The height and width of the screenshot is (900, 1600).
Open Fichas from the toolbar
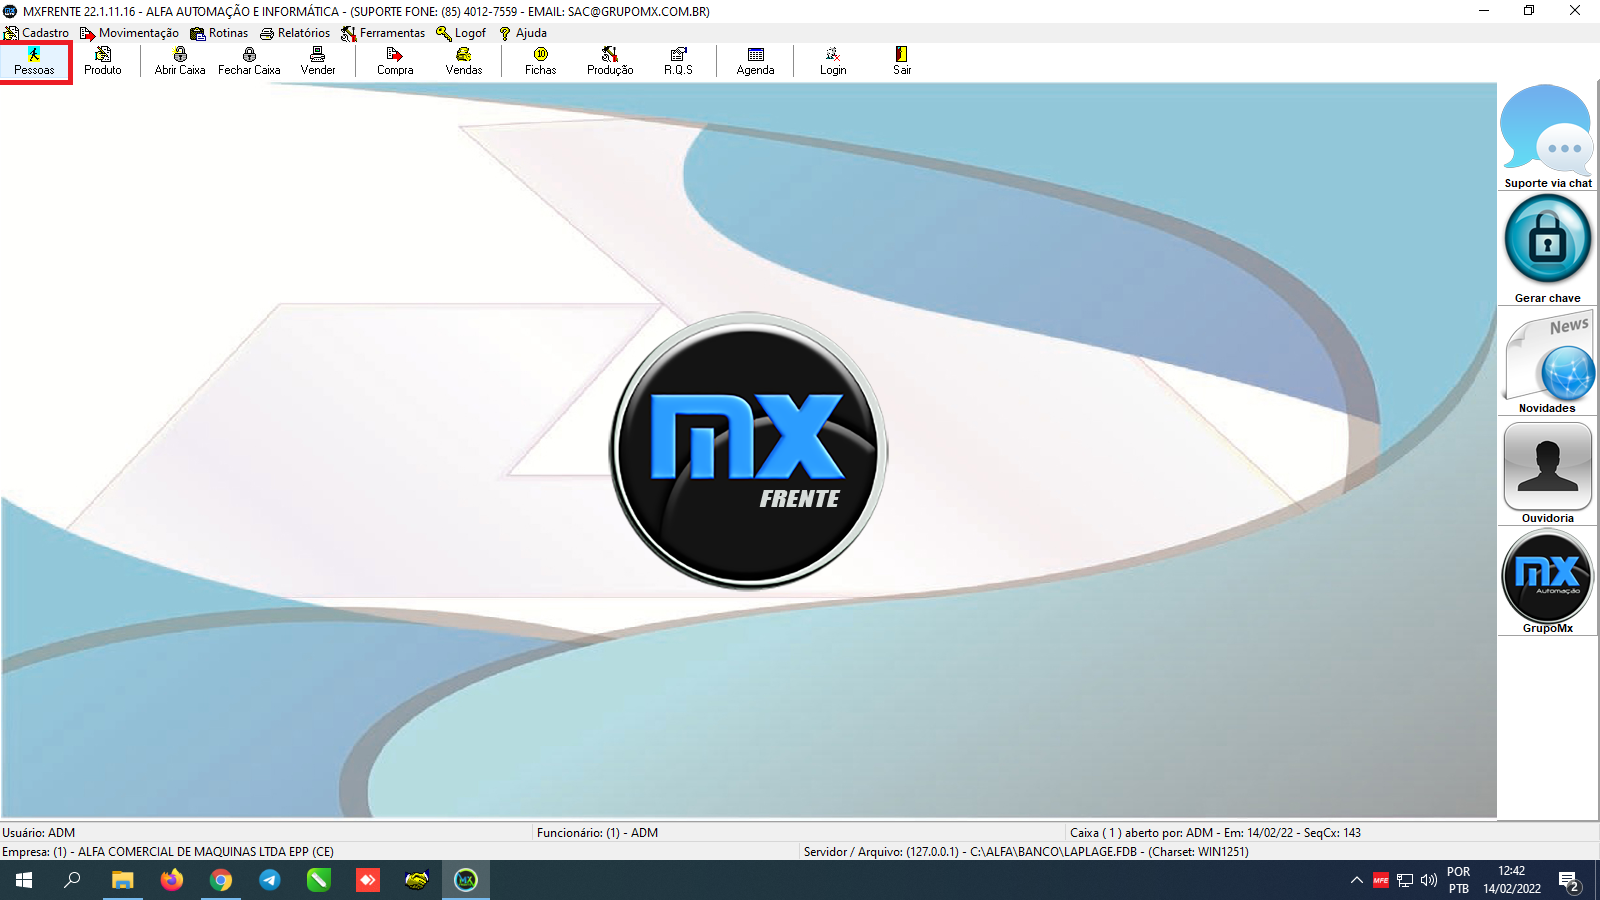coord(541,61)
